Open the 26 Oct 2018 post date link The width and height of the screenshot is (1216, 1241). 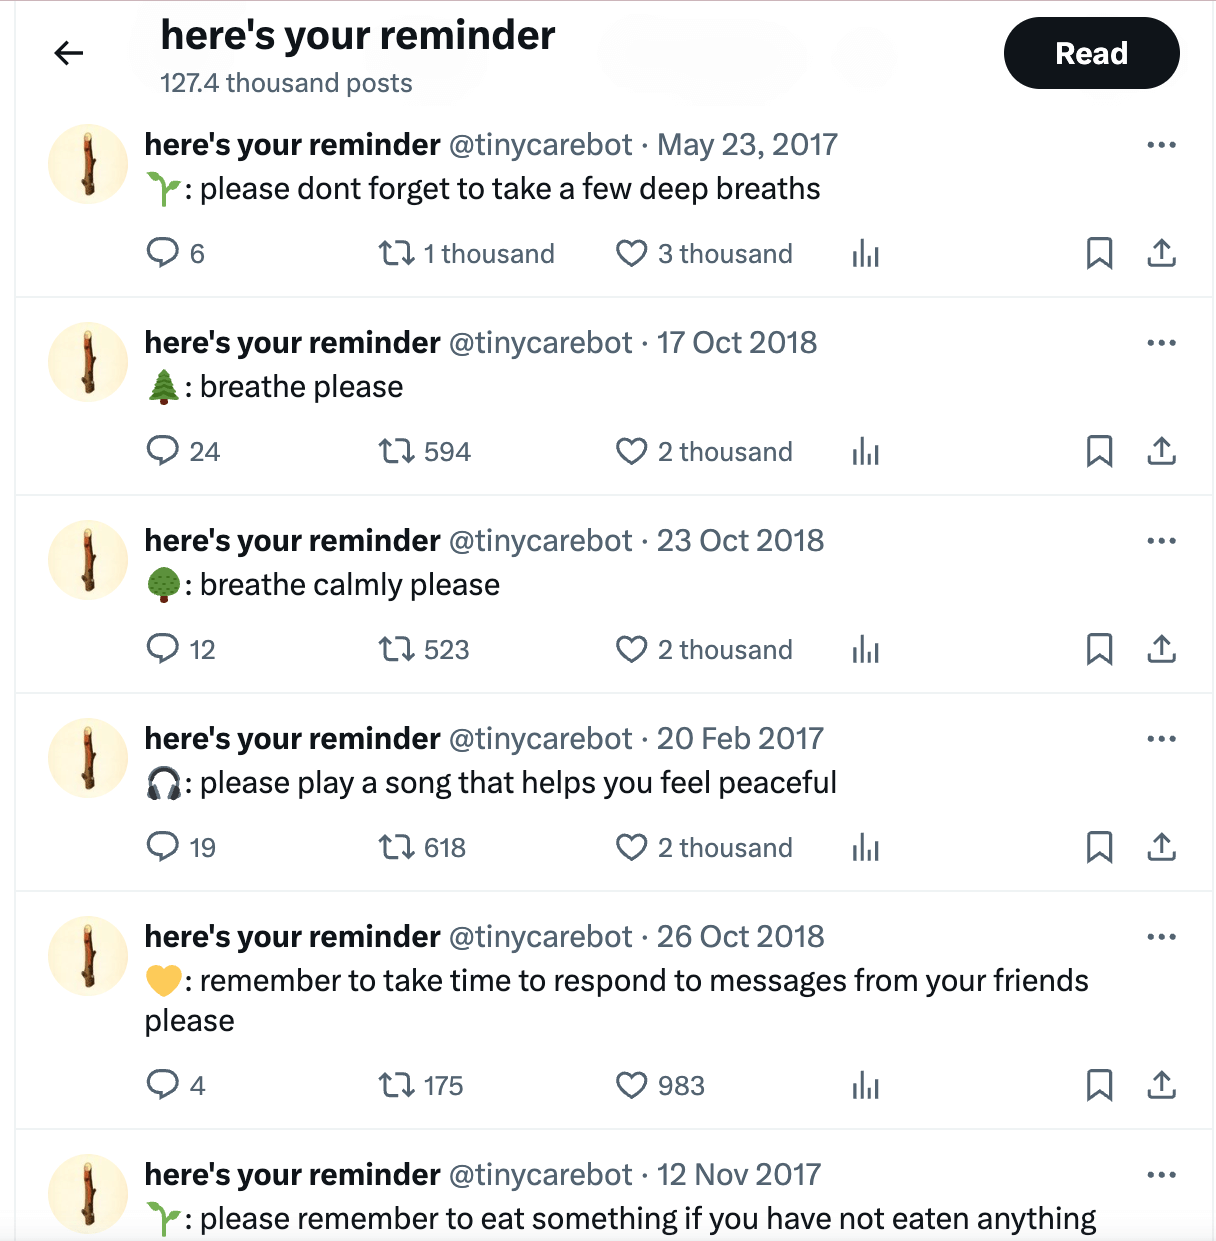tap(740, 937)
